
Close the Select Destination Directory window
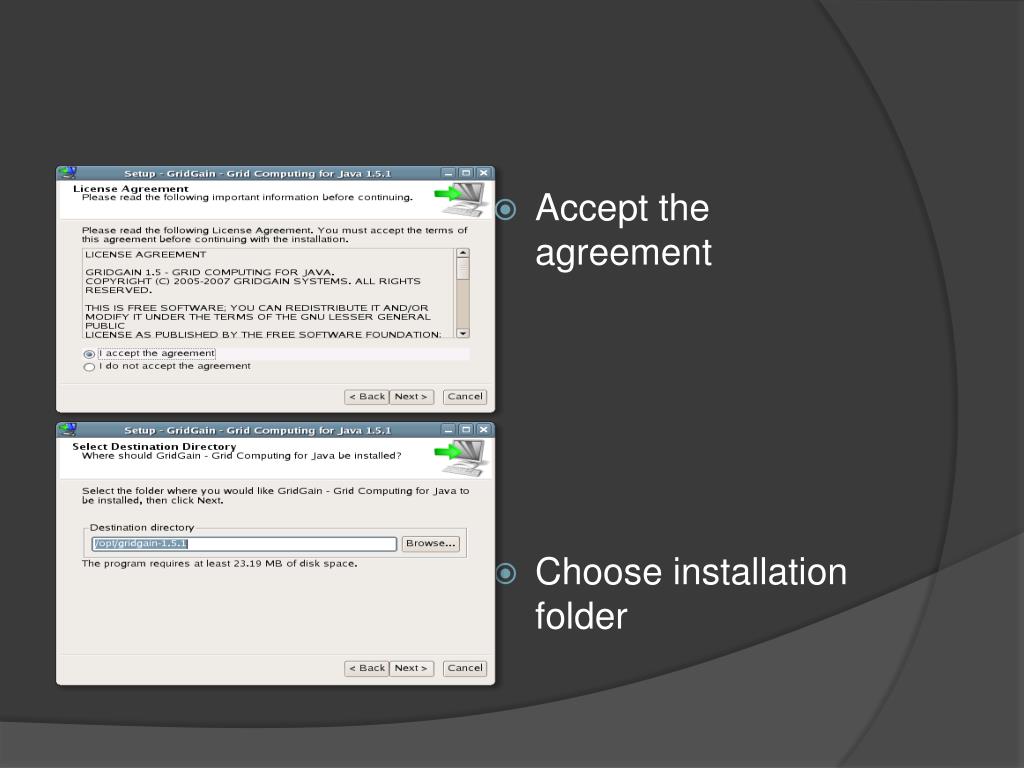pos(483,430)
